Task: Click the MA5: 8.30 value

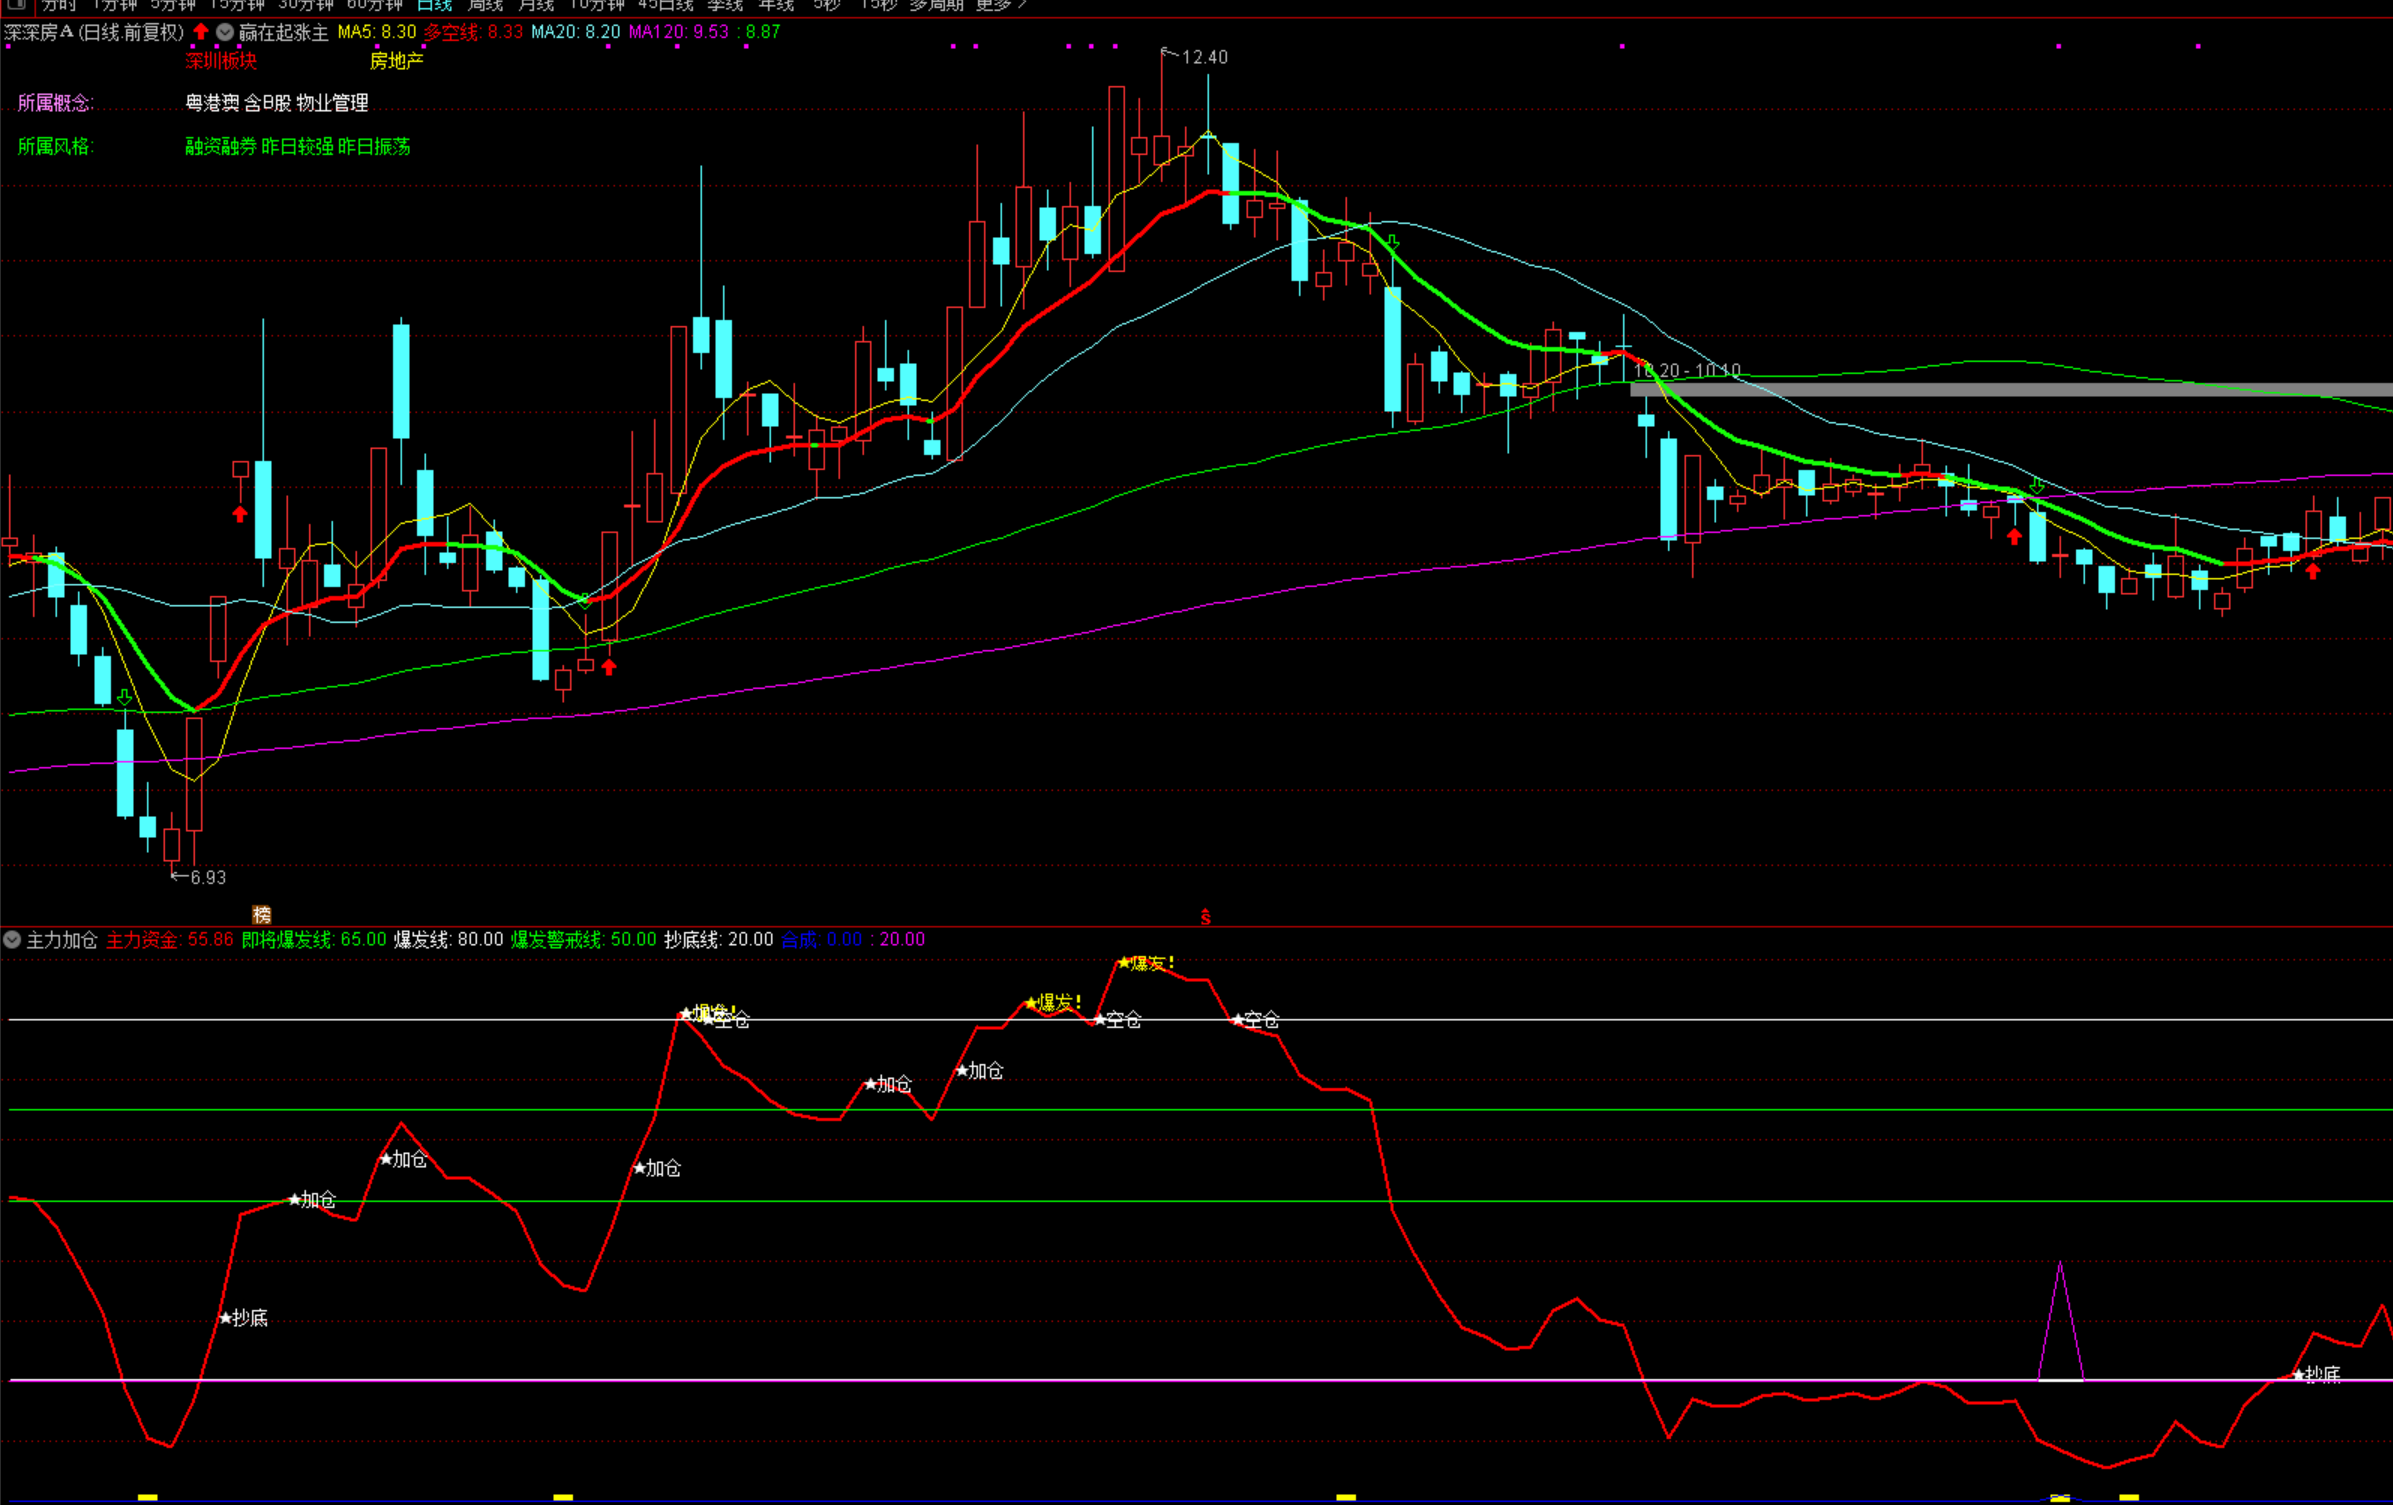Action: pos(376,32)
